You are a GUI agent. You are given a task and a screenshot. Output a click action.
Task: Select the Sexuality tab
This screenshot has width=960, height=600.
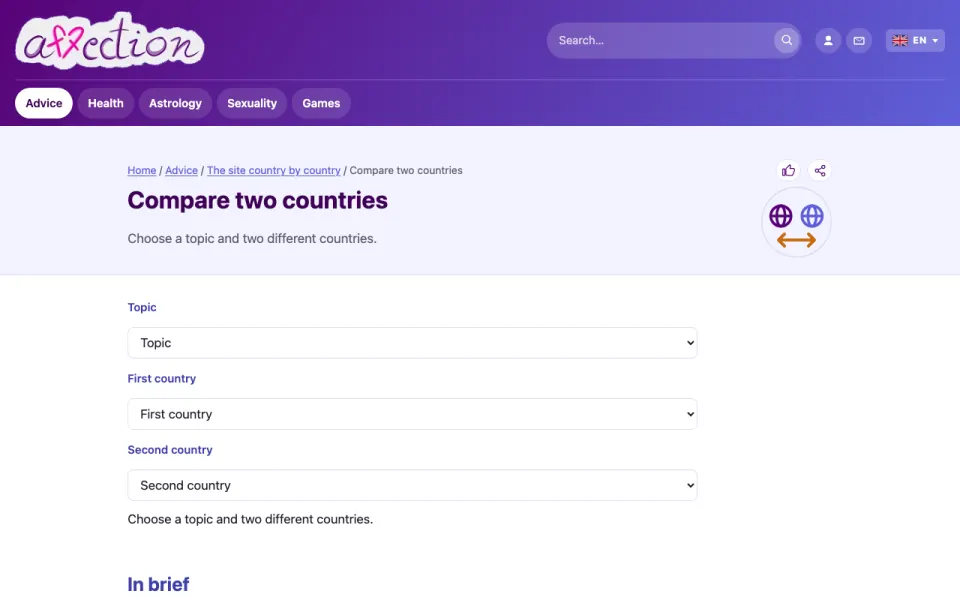(252, 103)
